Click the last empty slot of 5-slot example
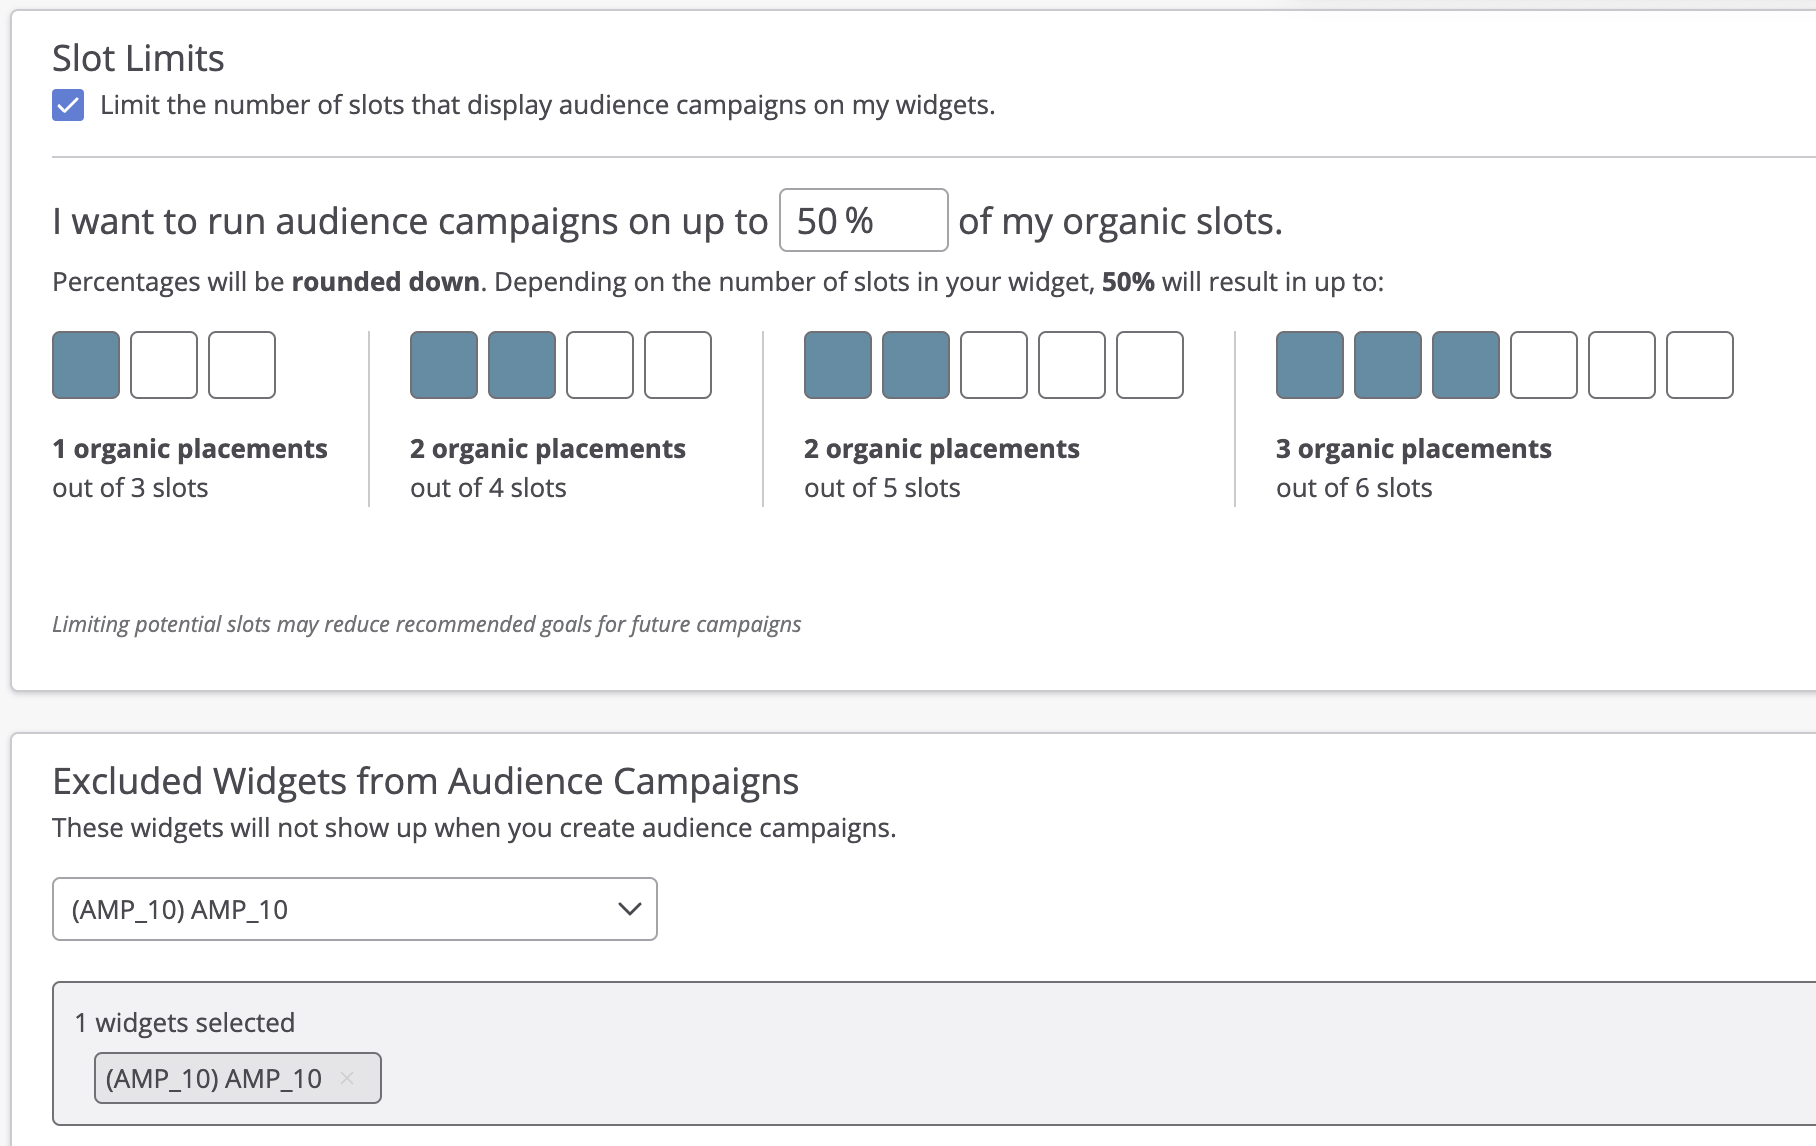Screen dimensions: 1816x1146 pos(1150,365)
